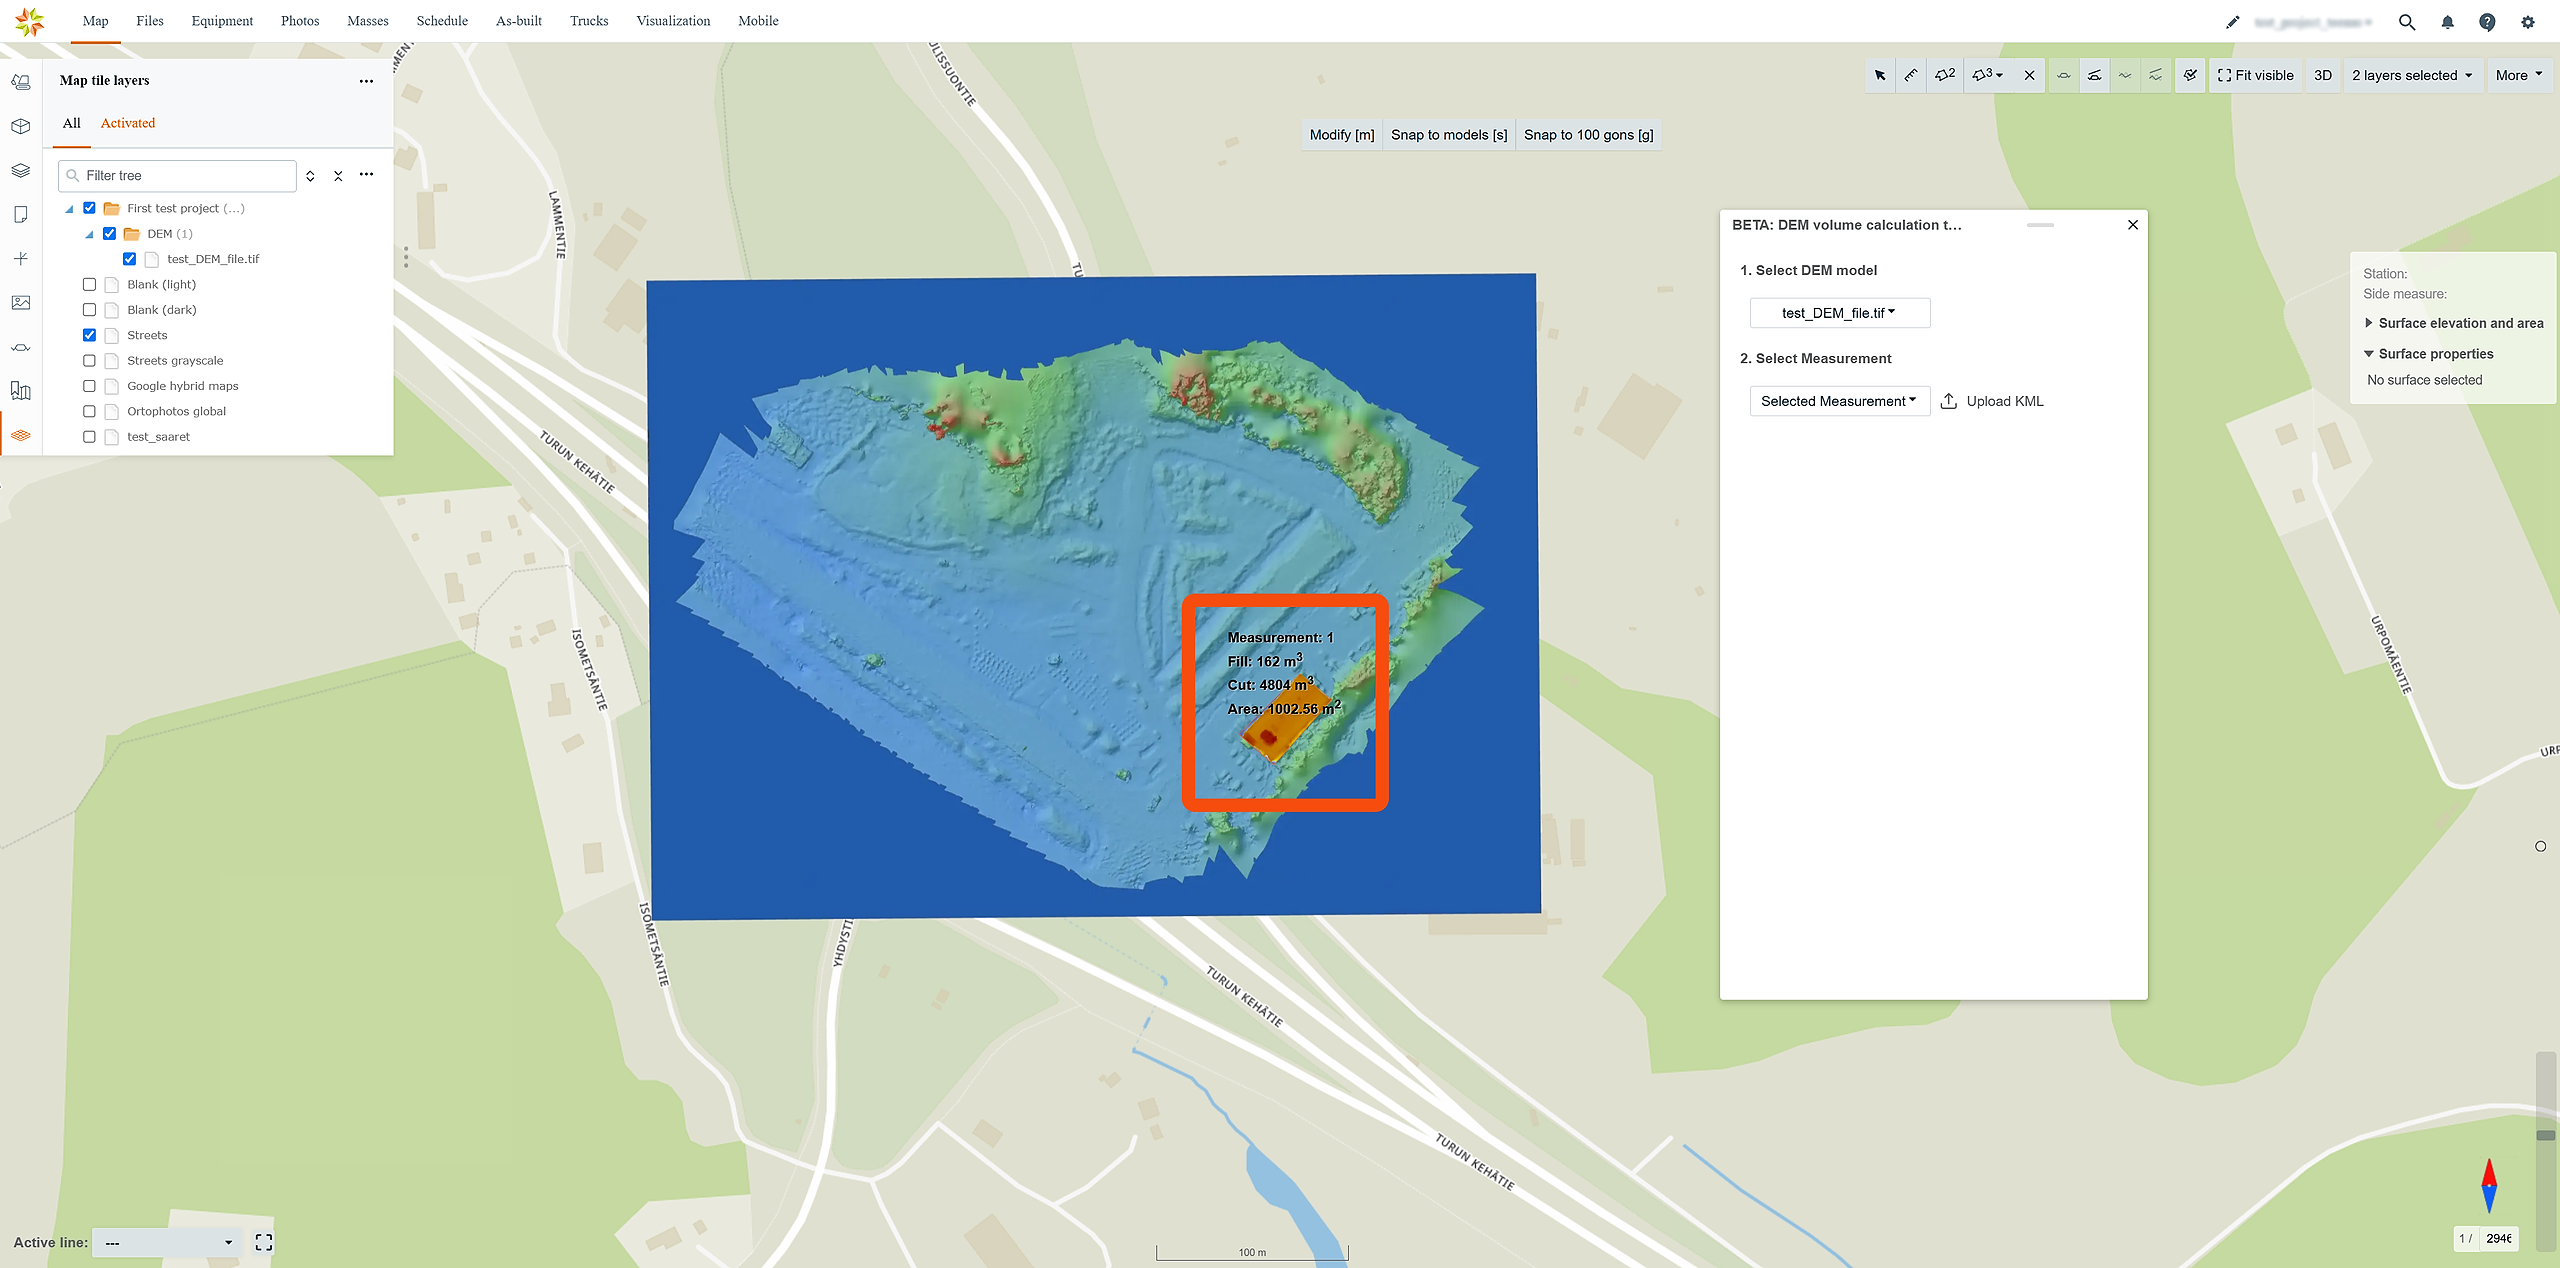Open the Visualization menu

[673, 21]
